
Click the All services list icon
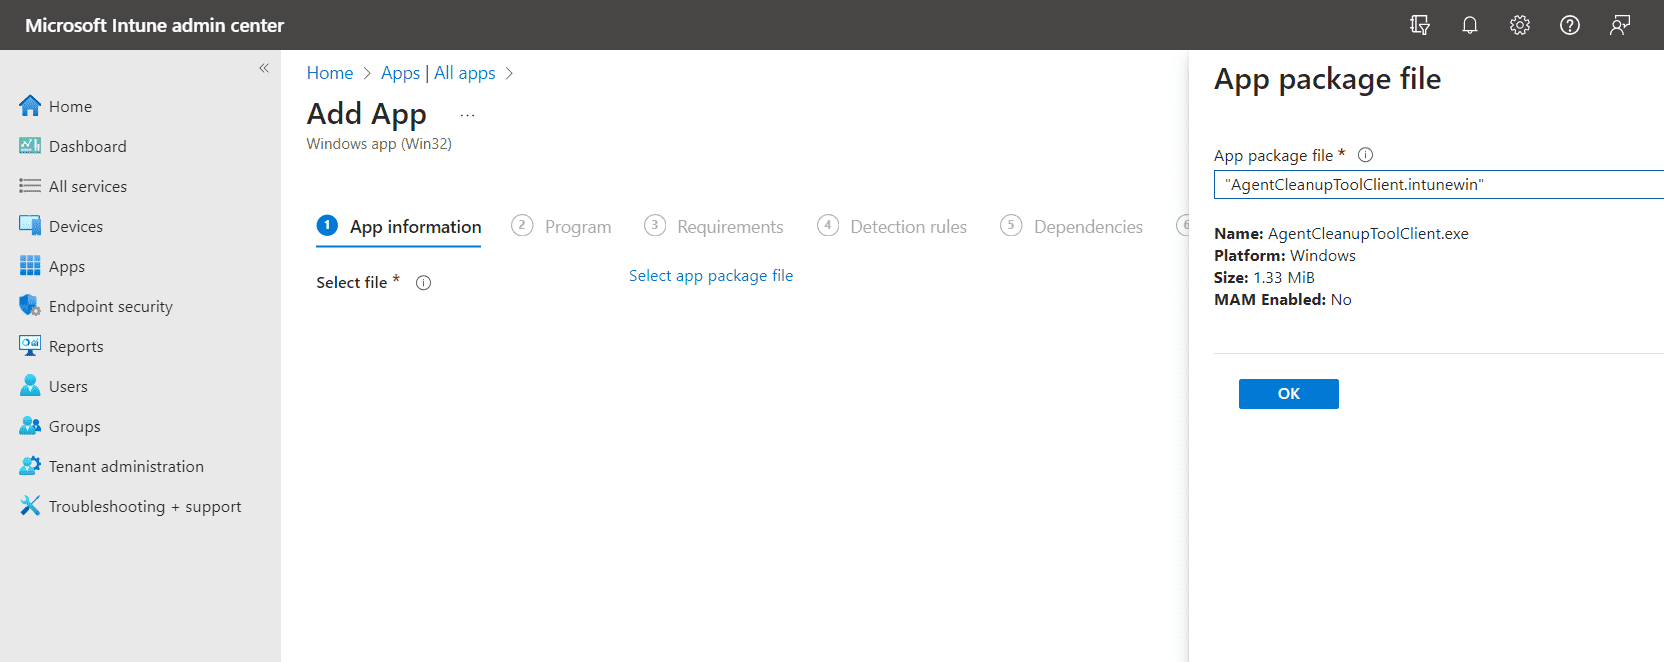(x=30, y=186)
